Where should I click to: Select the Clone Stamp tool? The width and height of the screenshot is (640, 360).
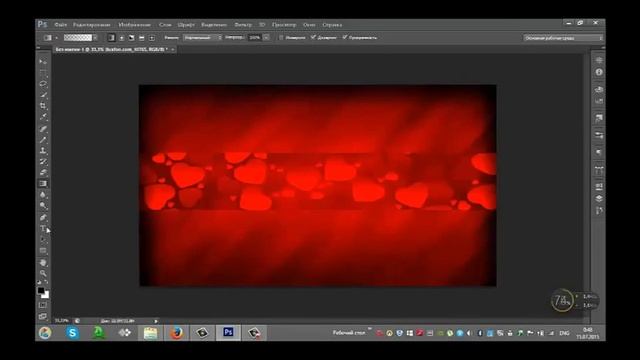click(x=43, y=151)
